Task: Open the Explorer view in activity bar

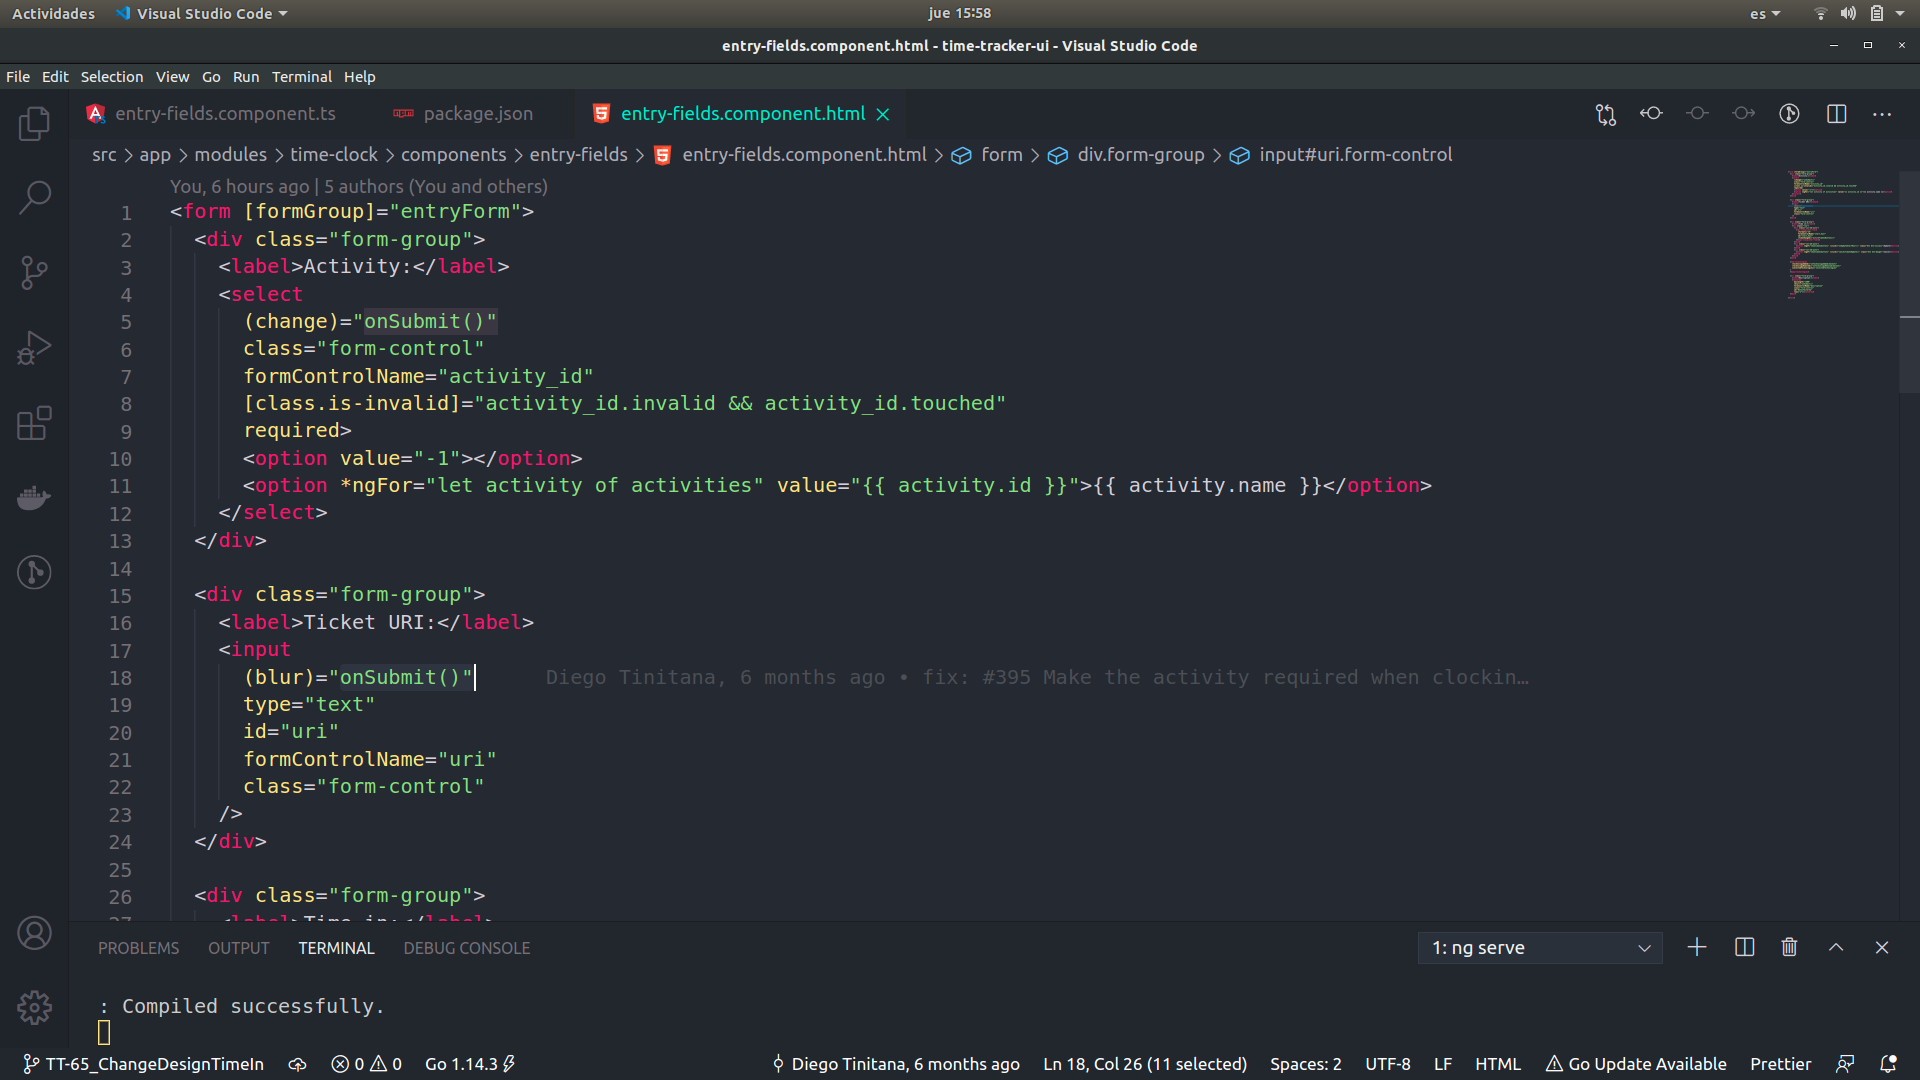Action: [34, 123]
